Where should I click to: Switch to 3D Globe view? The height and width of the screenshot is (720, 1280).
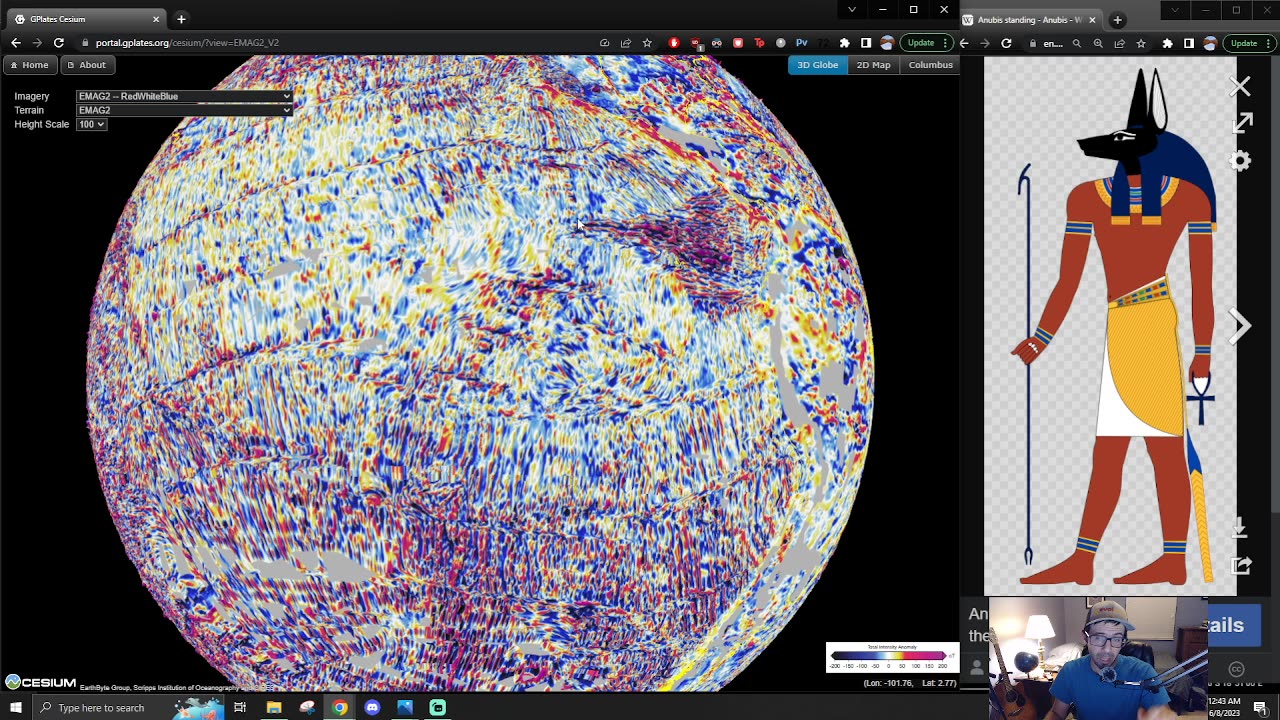[x=817, y=65]
